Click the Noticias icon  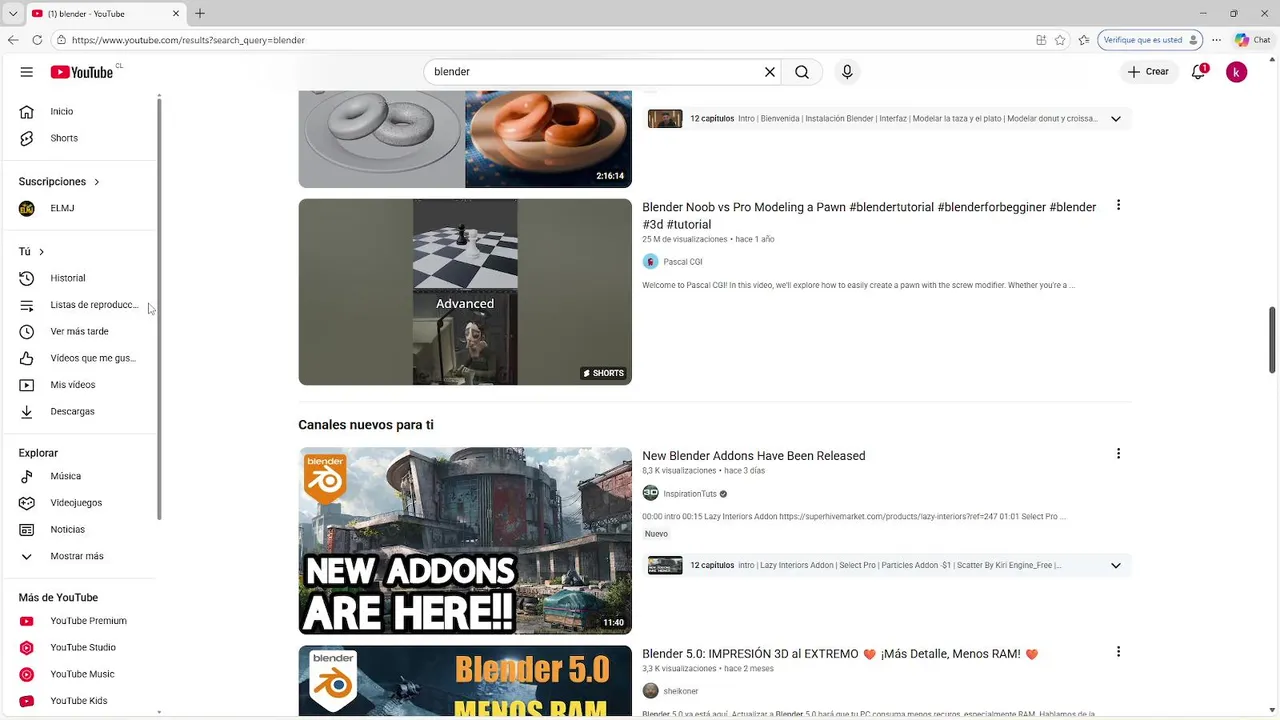[27, 529]
